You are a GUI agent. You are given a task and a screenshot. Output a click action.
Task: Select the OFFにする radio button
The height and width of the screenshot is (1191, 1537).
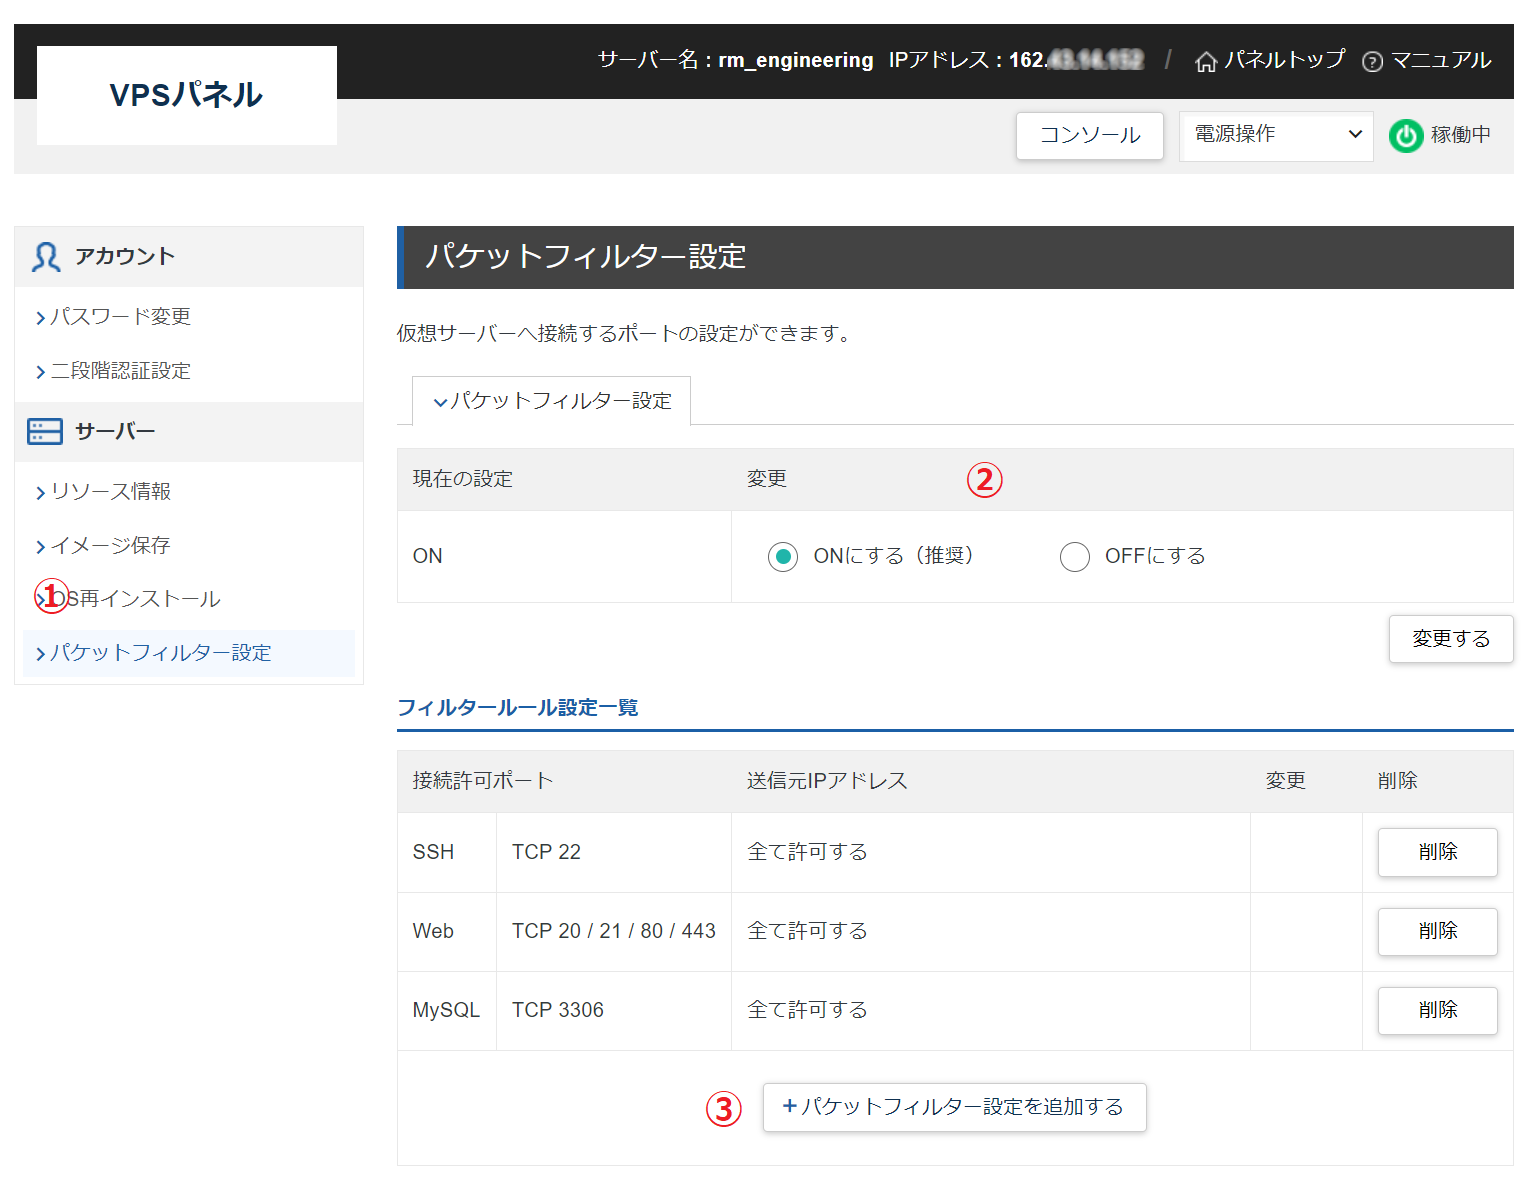click(x=1075, y=556)
